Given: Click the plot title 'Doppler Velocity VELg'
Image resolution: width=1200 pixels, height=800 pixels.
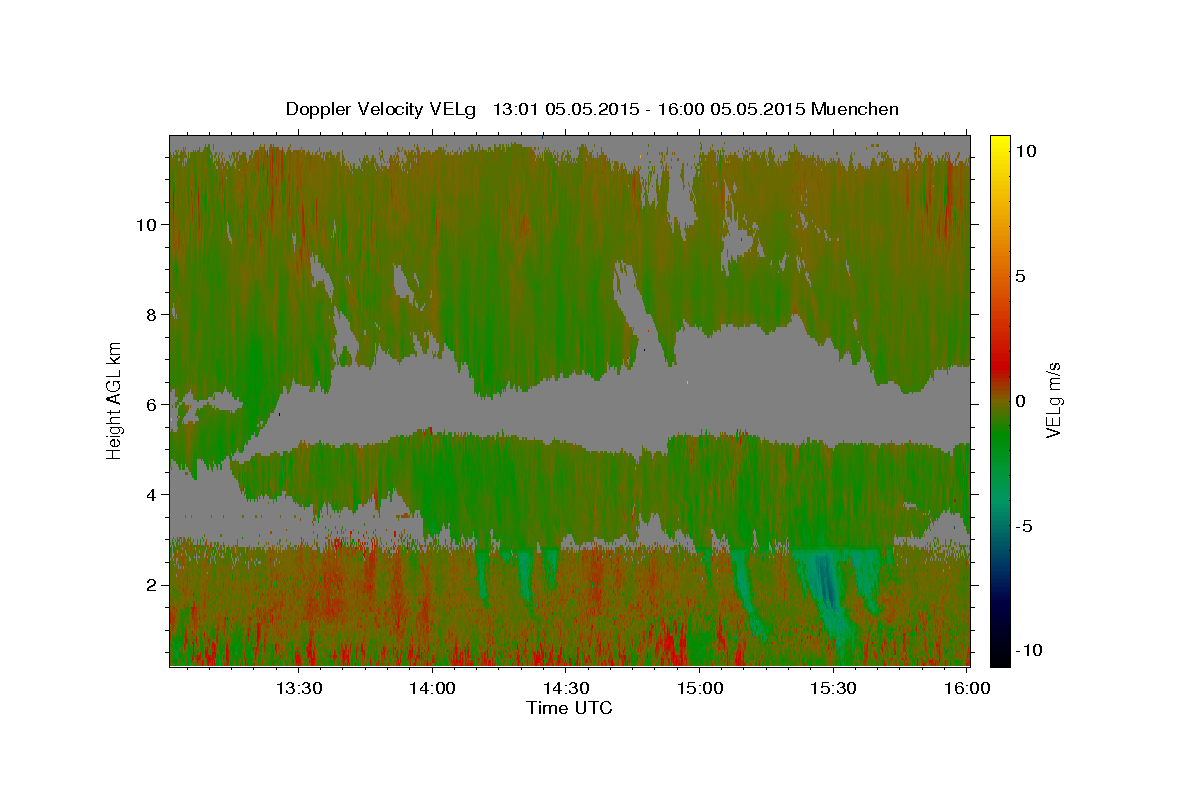Looking at the screenshot, I should [x=383, y=109].
